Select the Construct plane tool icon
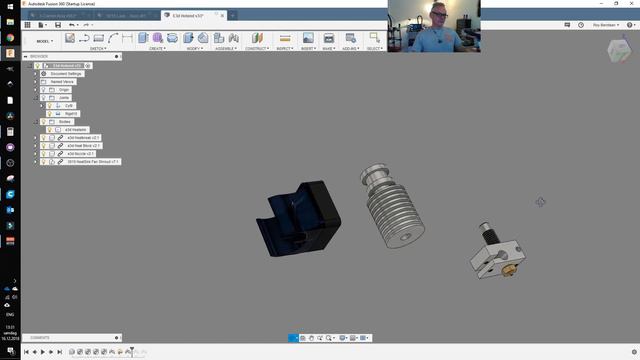 click(257, 38)
